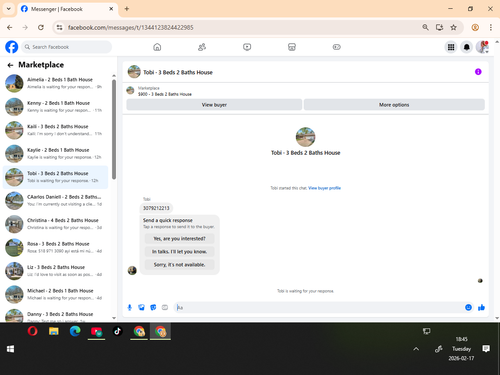
Task: Choose a sticker in the composer
Action: (x=153, y=307)
